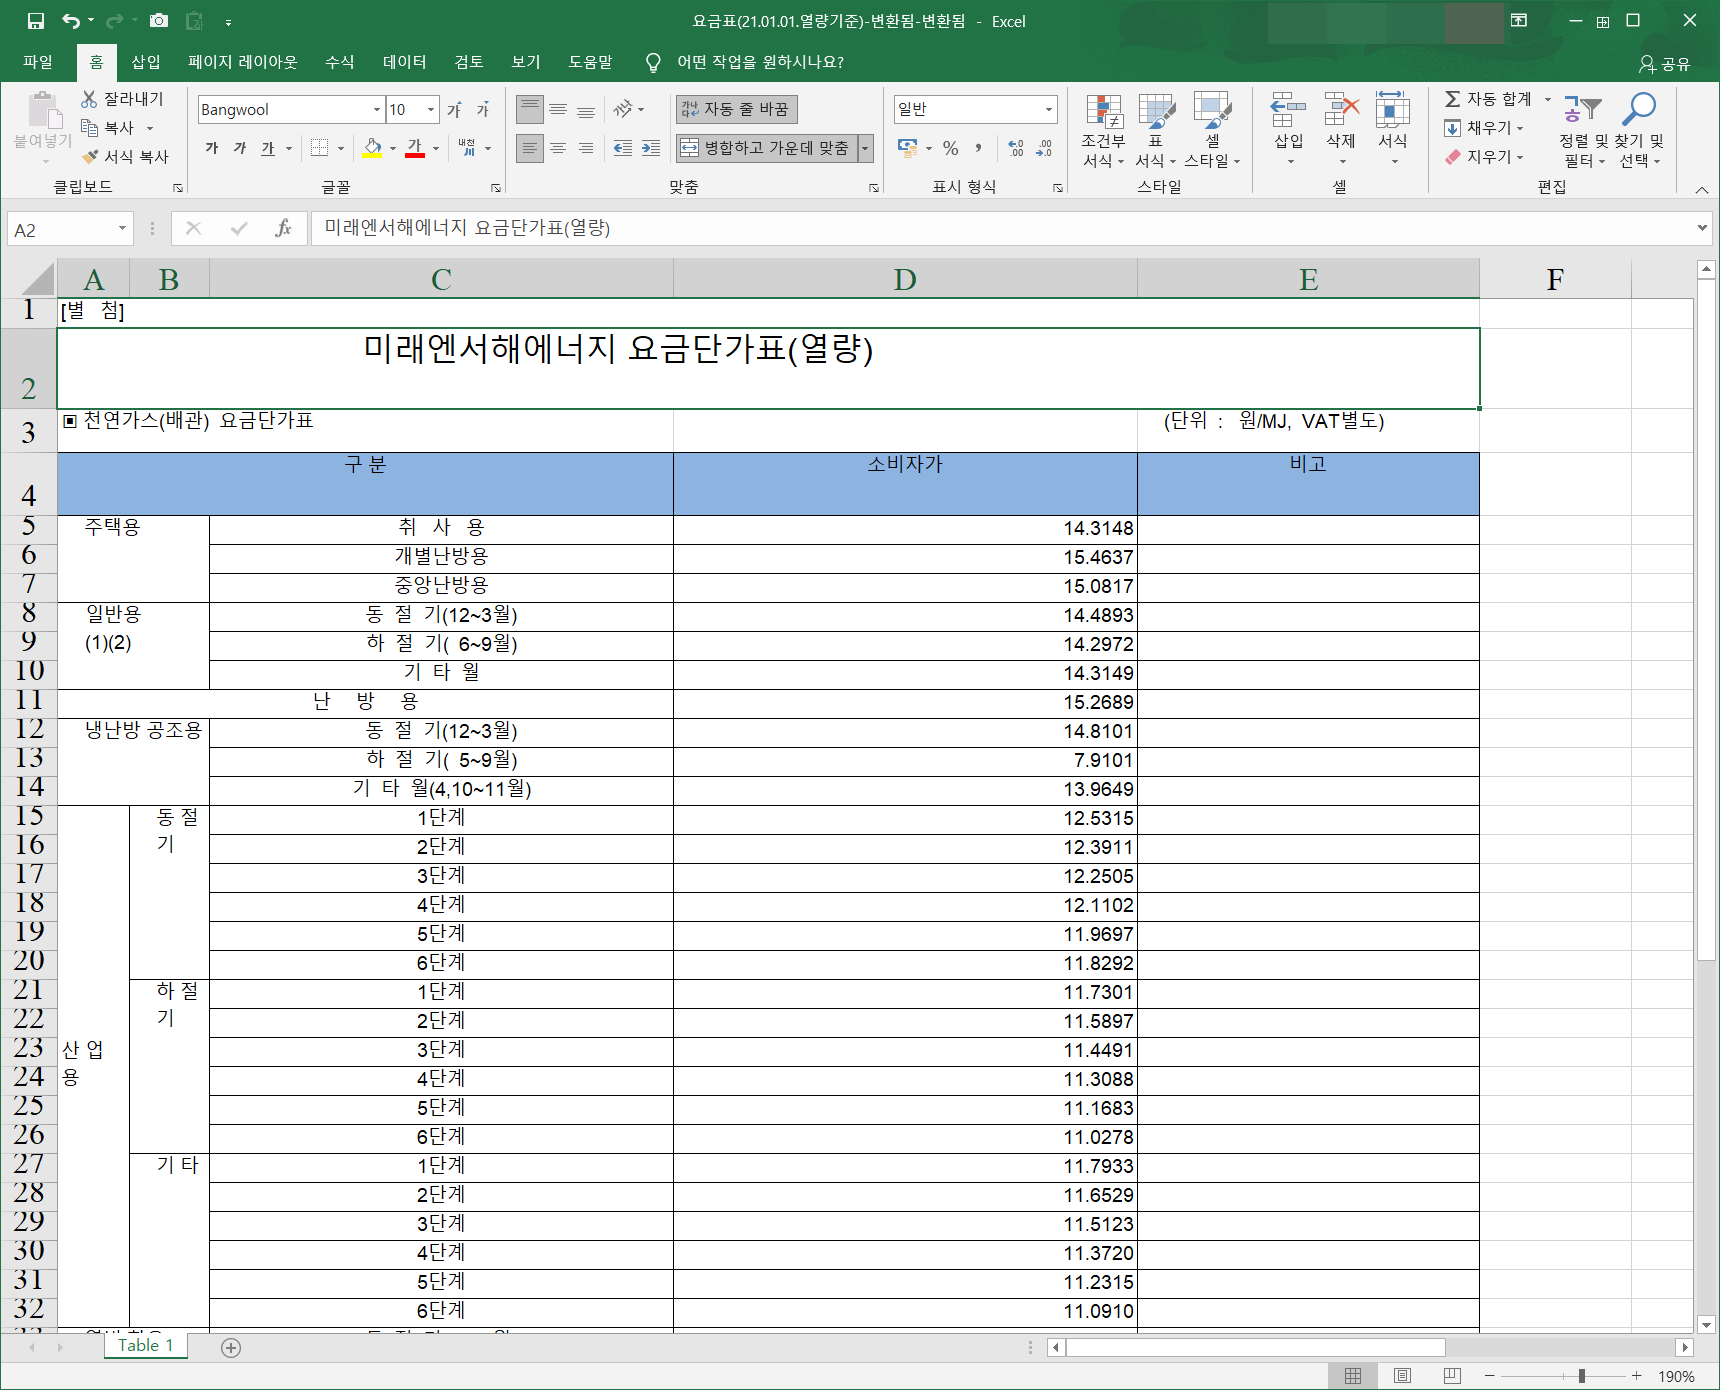Image resolution: width=1720 pixels, height=1390 pixels.
Task: Apply the cell borders icon
Action: point(319,148)
